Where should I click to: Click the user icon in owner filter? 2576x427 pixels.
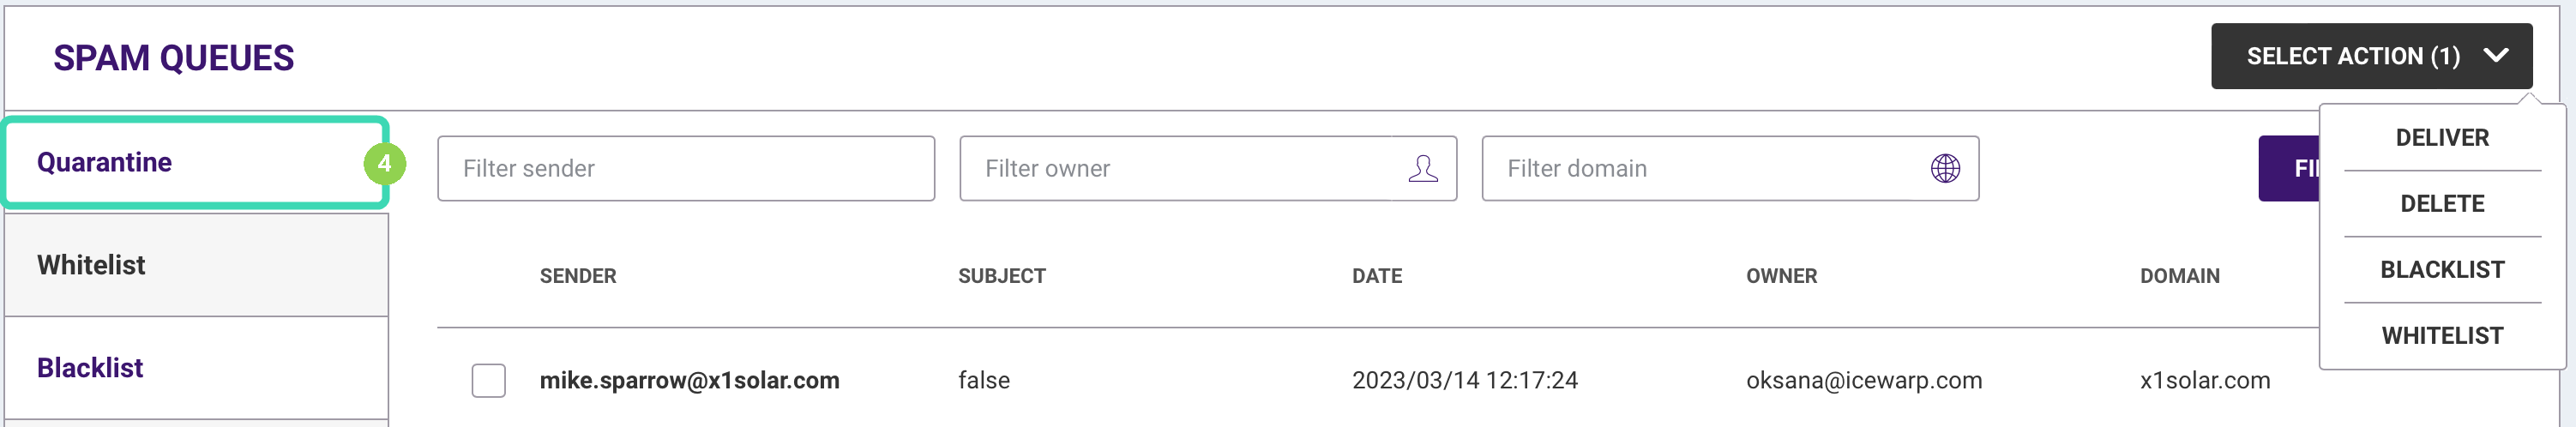click(x=1422, y=169)
